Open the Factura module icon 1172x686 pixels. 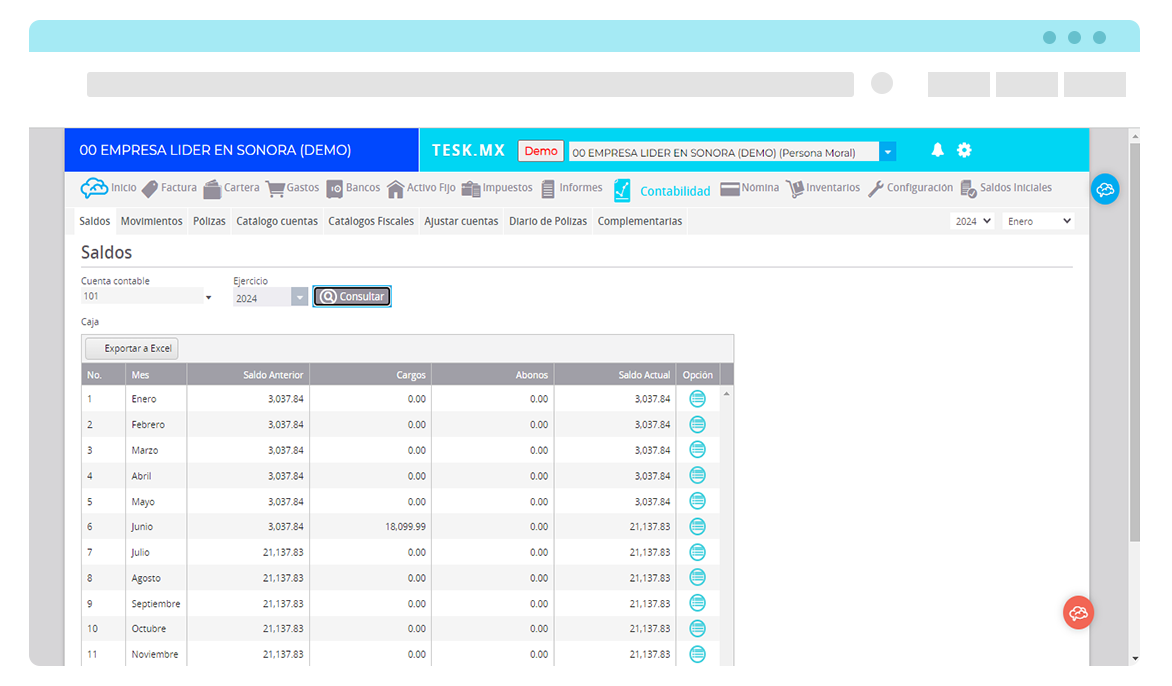[x=150, y=189]
